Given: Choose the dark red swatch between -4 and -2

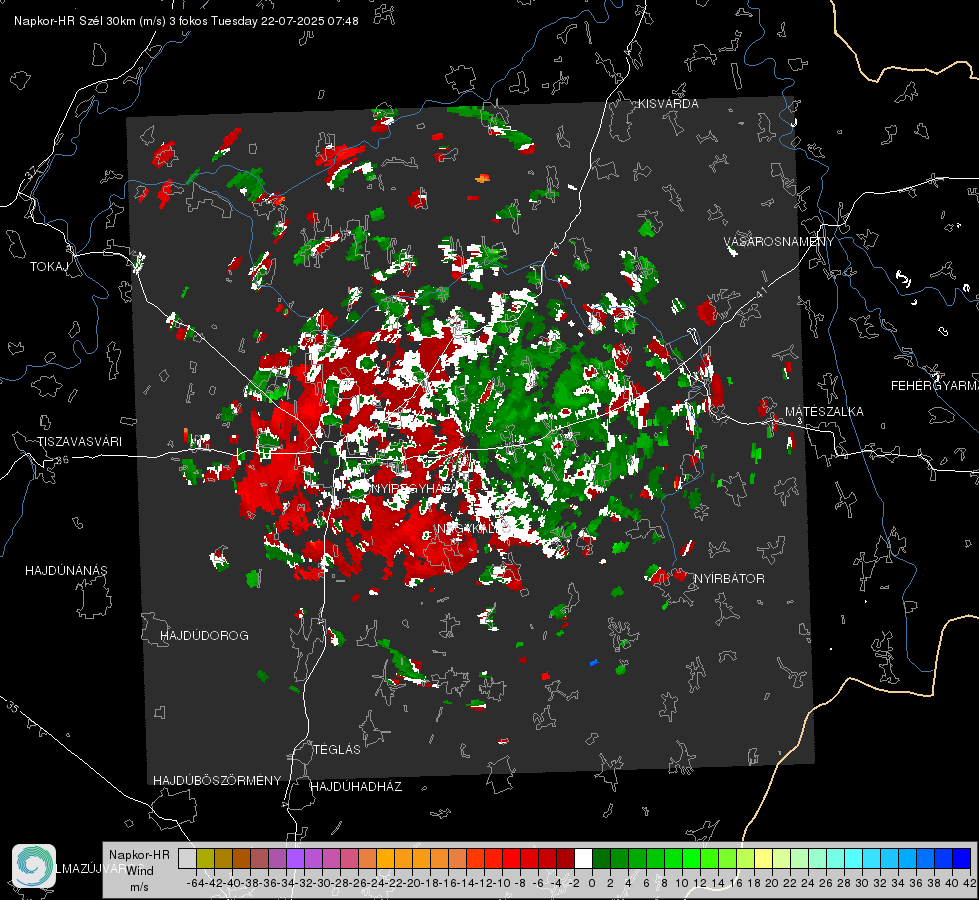Looking at the screenshot, I should pos(566,858).
